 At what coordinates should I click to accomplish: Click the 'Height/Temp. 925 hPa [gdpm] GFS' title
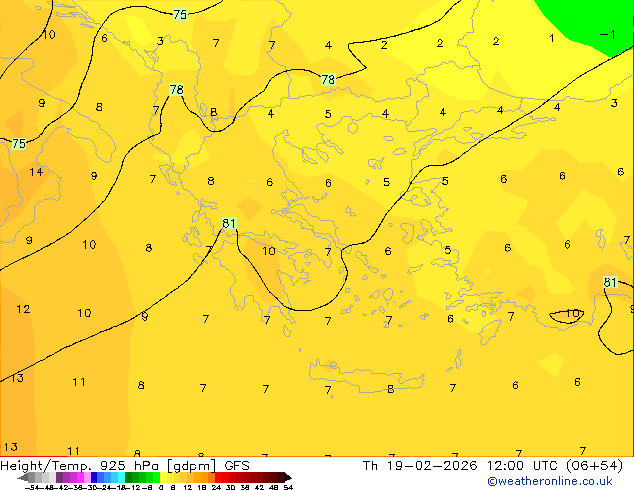pos(125,466)
